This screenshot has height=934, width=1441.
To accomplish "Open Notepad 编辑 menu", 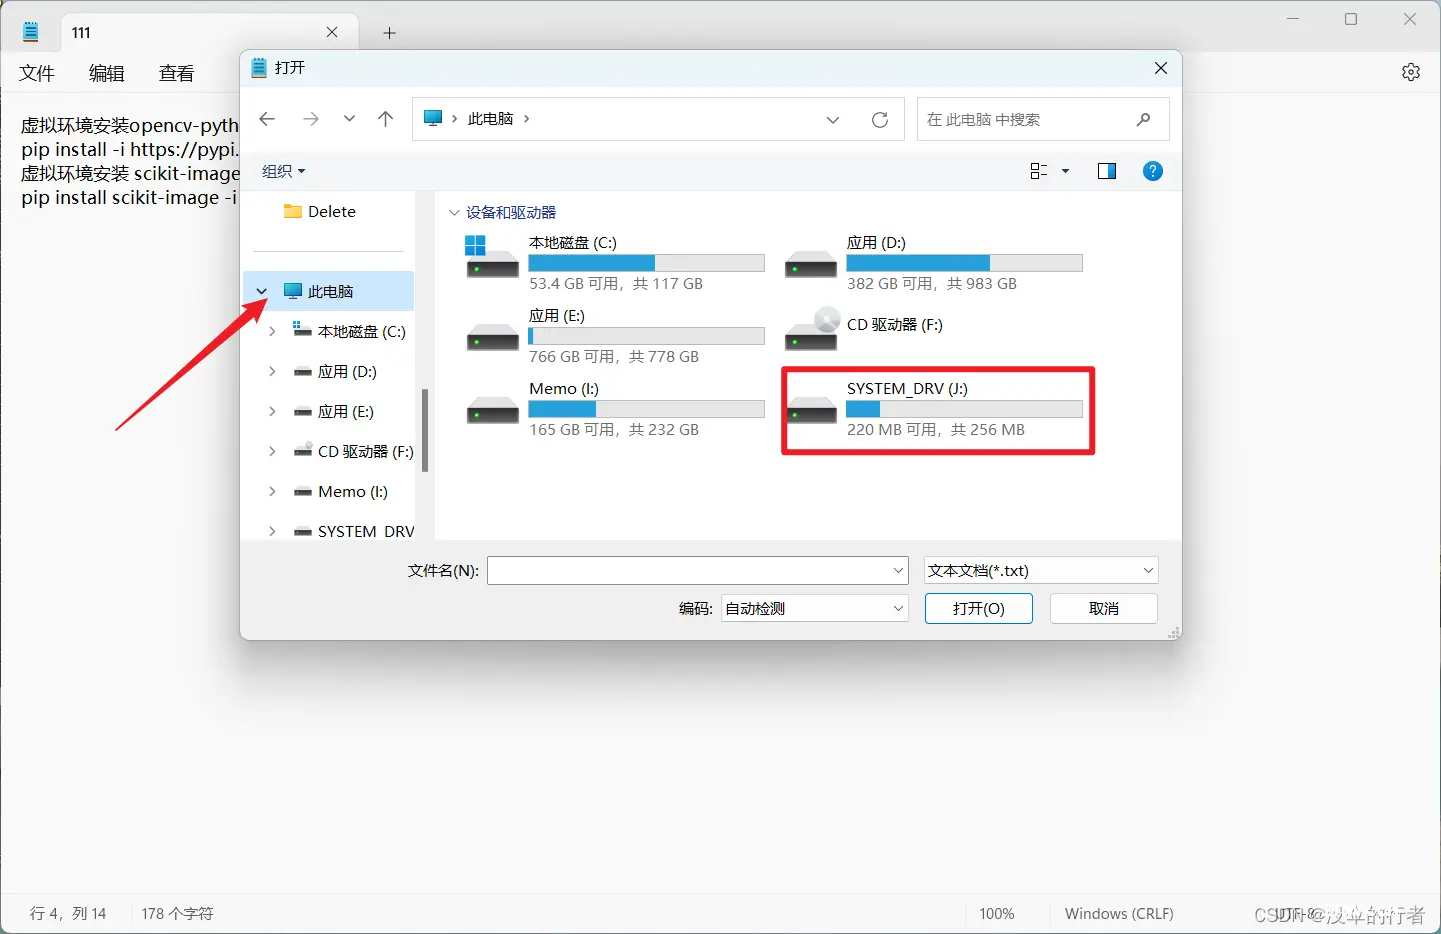I will pos(107,73).
